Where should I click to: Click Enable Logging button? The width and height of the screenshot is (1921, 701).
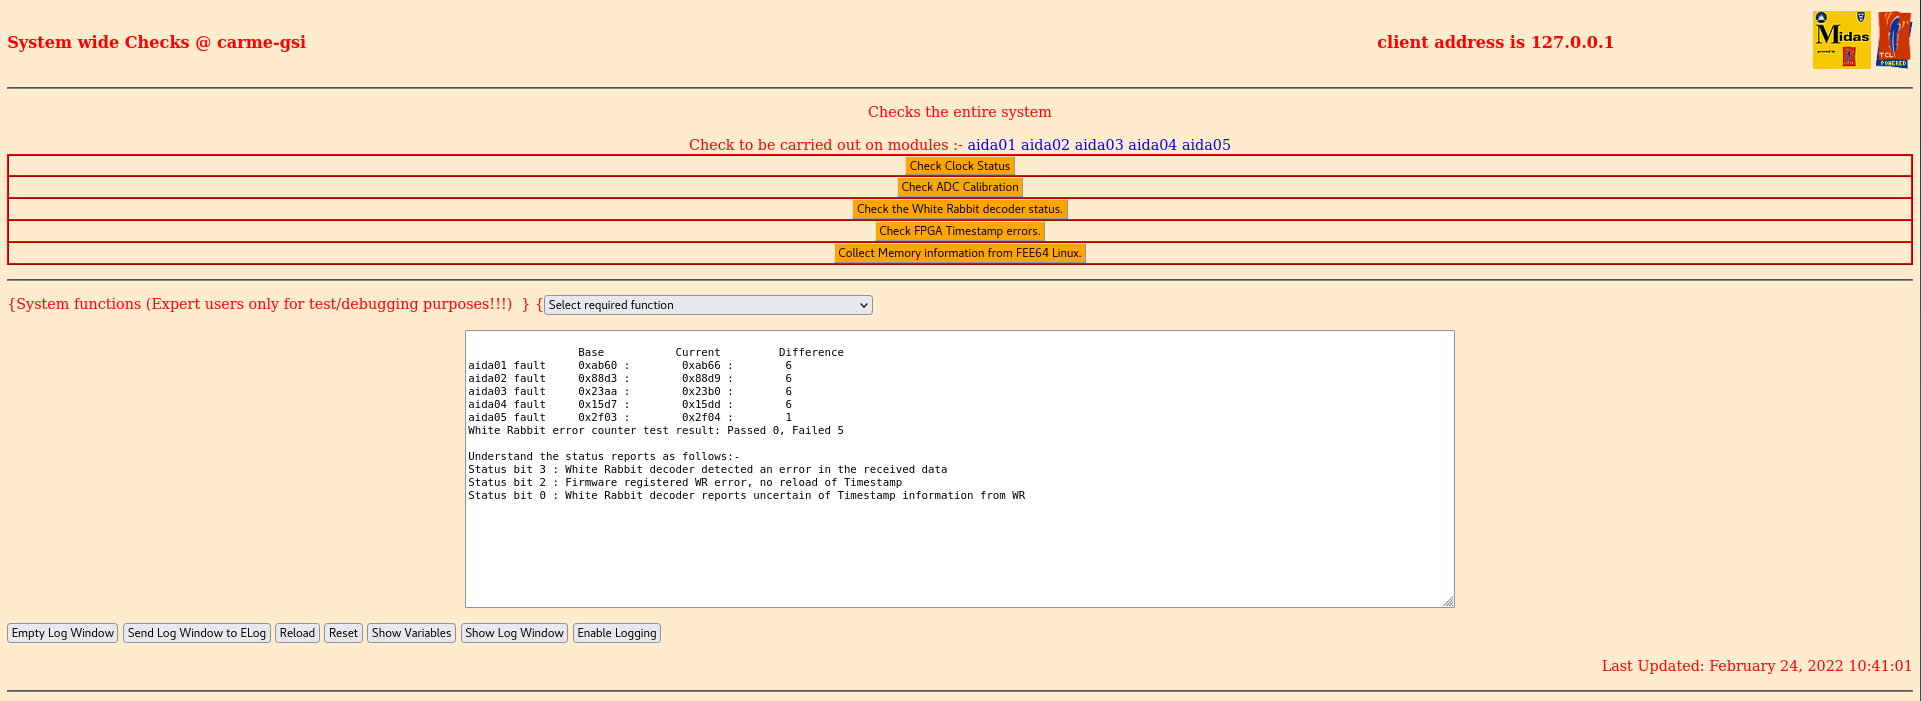point(616,633)
